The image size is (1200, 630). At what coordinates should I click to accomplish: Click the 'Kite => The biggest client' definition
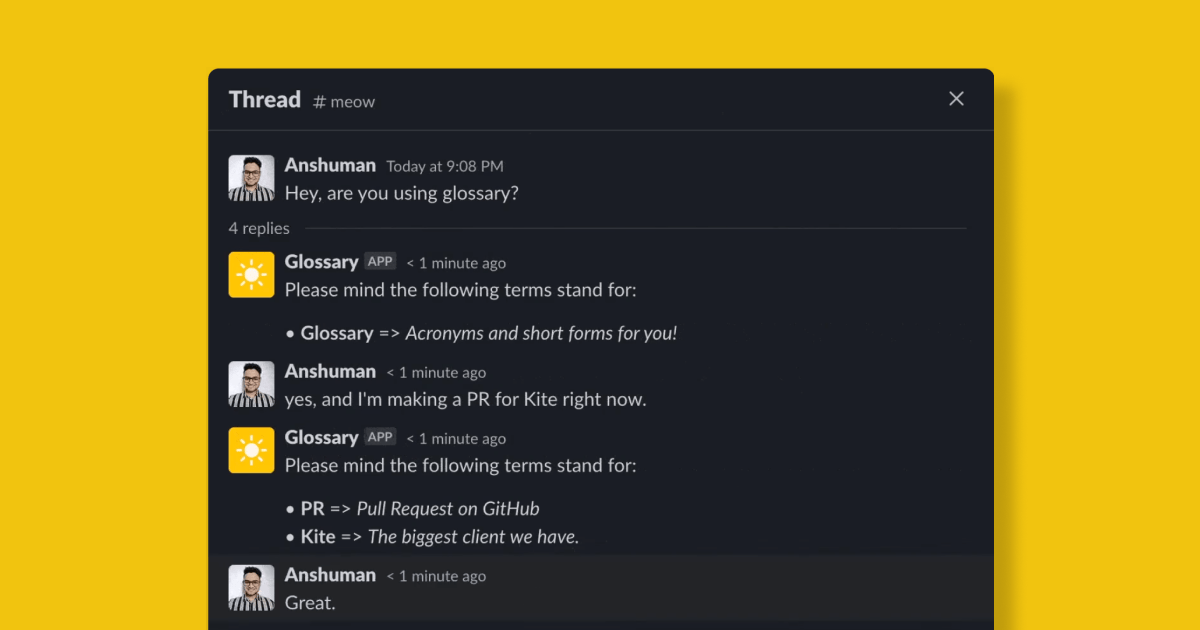[440, 537]
